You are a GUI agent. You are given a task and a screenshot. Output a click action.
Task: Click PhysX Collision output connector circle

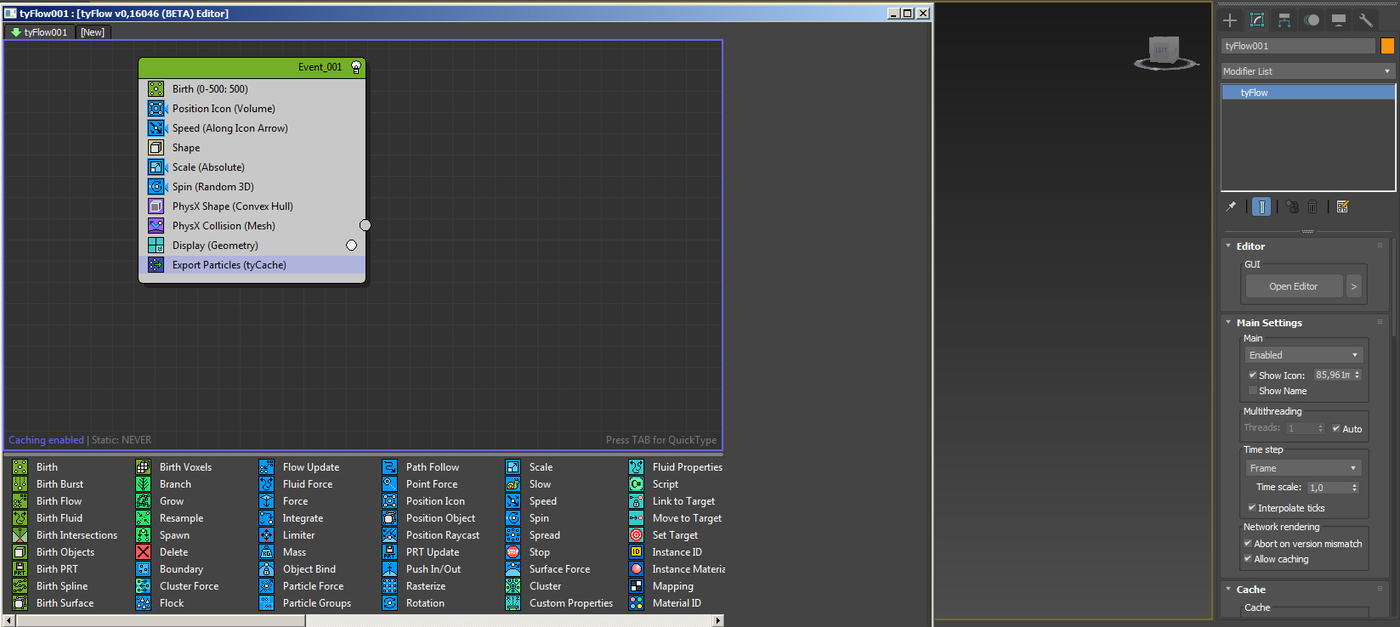365,225
